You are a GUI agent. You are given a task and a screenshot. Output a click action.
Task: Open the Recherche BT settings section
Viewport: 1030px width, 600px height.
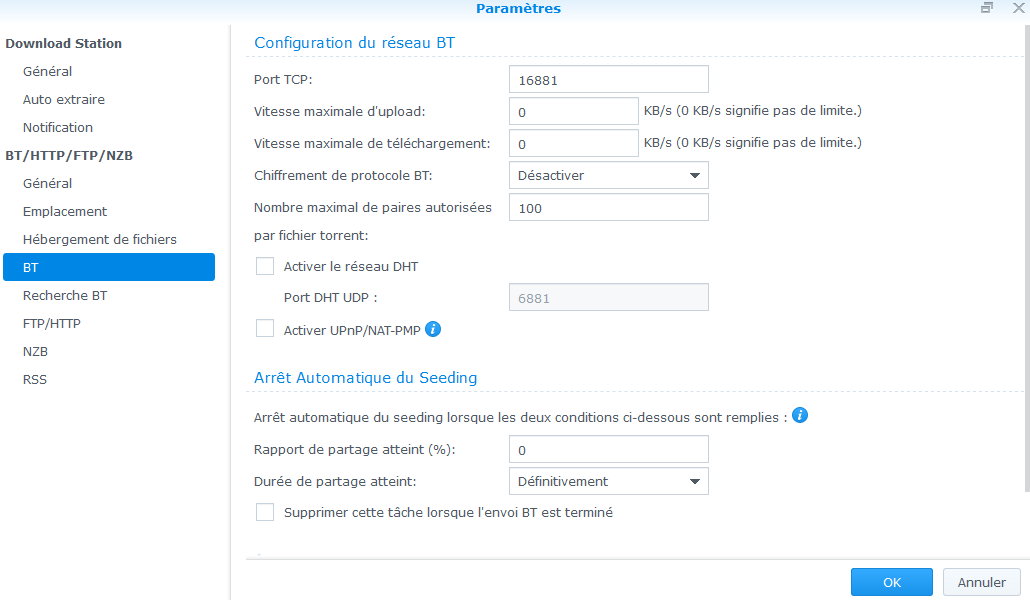tap(65, 296)
